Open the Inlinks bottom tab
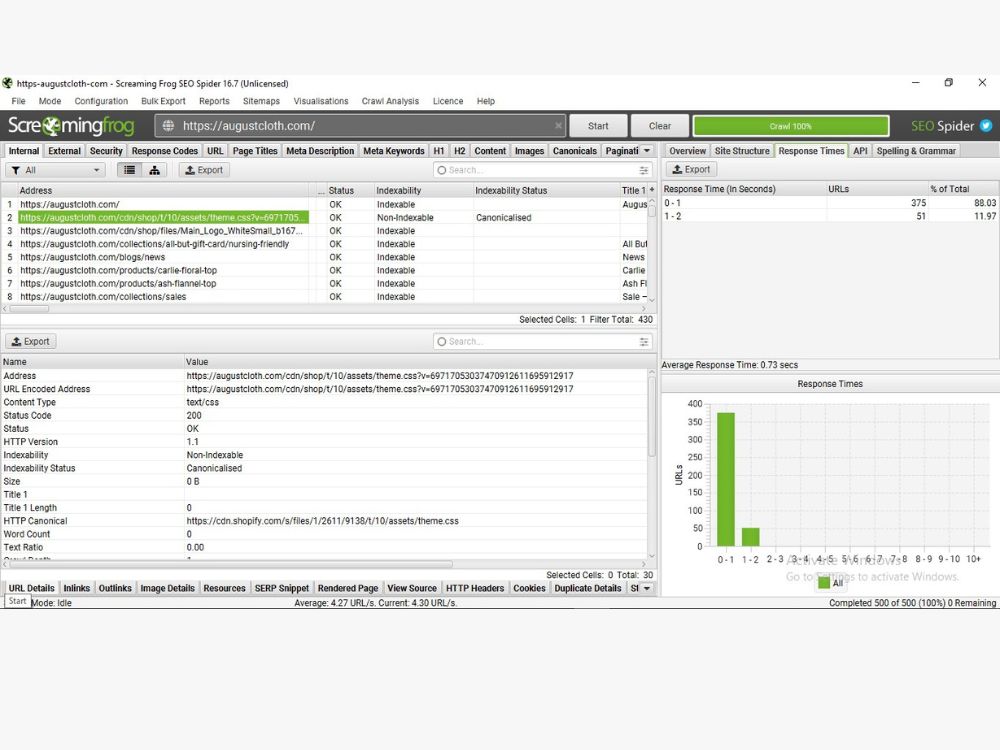The width and height of the screenshot is (1000, 750). pos(77,588)
